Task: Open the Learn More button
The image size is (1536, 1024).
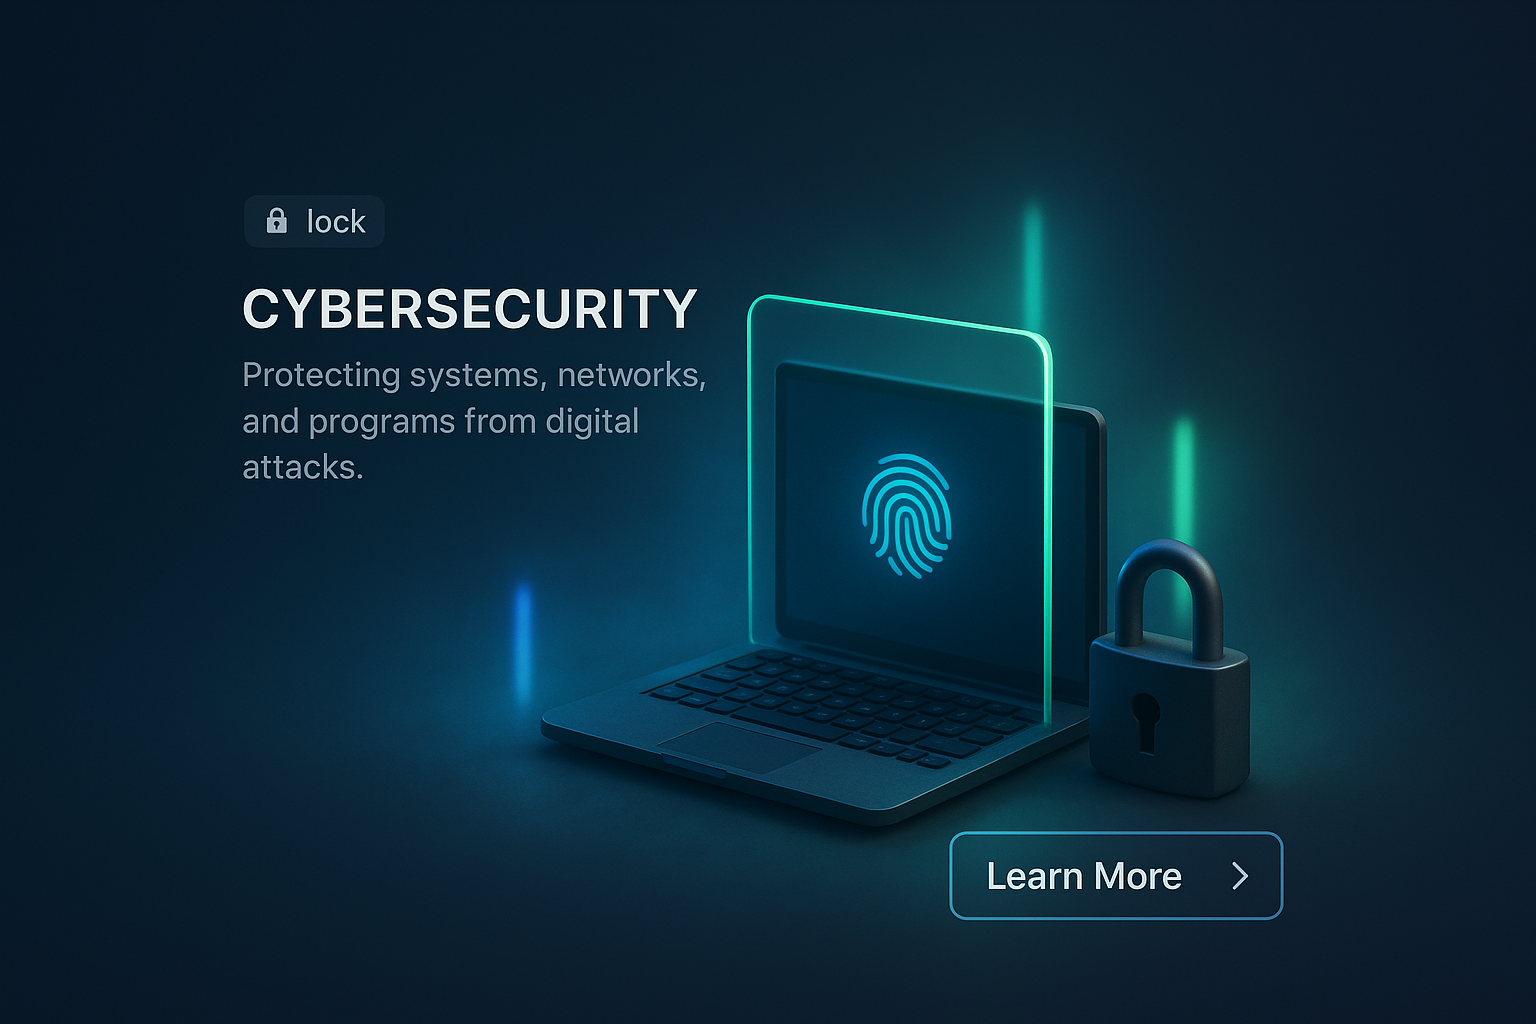Action: point(1116,876)
